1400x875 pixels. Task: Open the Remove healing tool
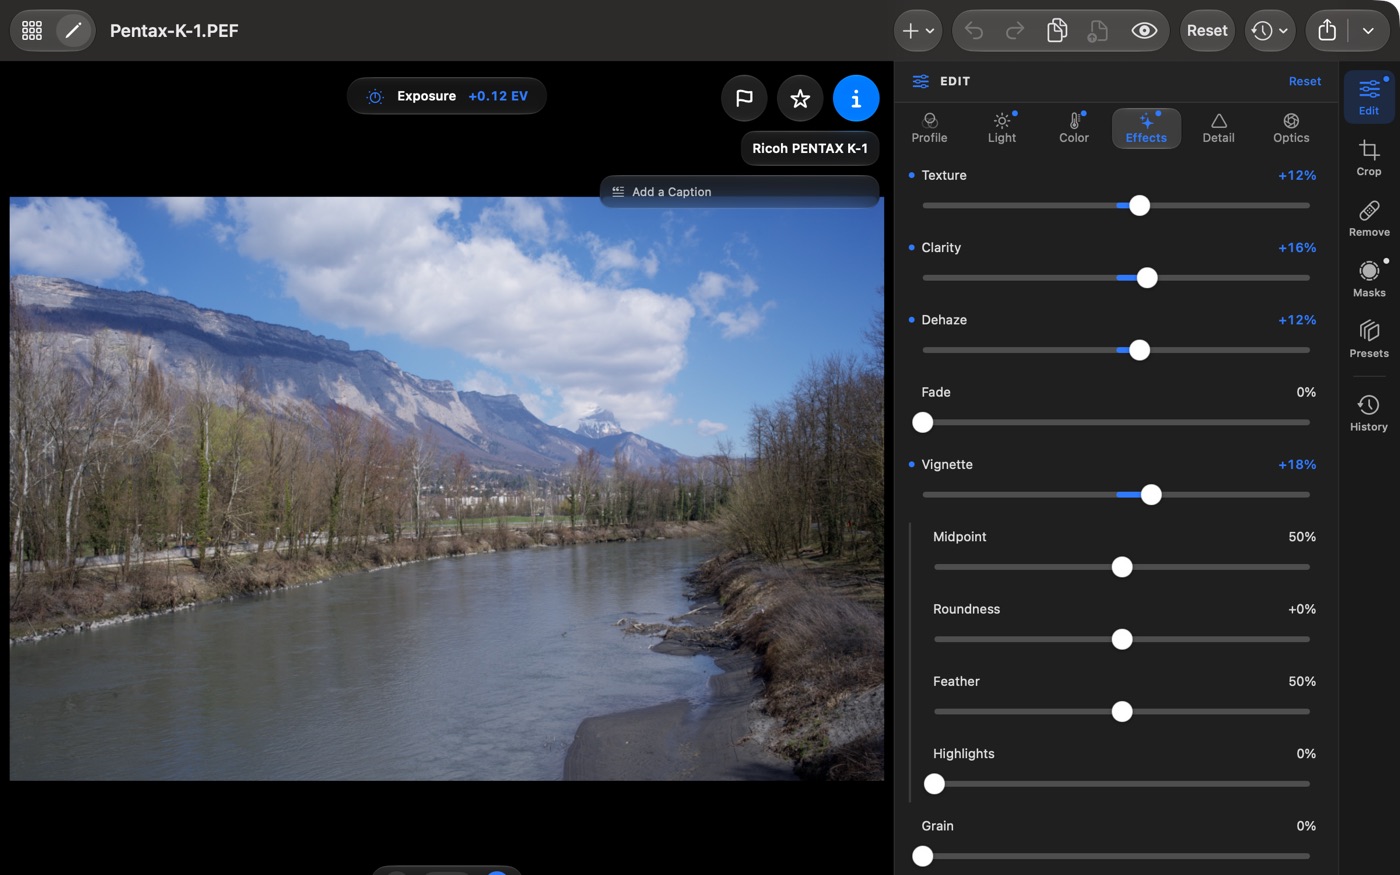(x=1369, y=218)
